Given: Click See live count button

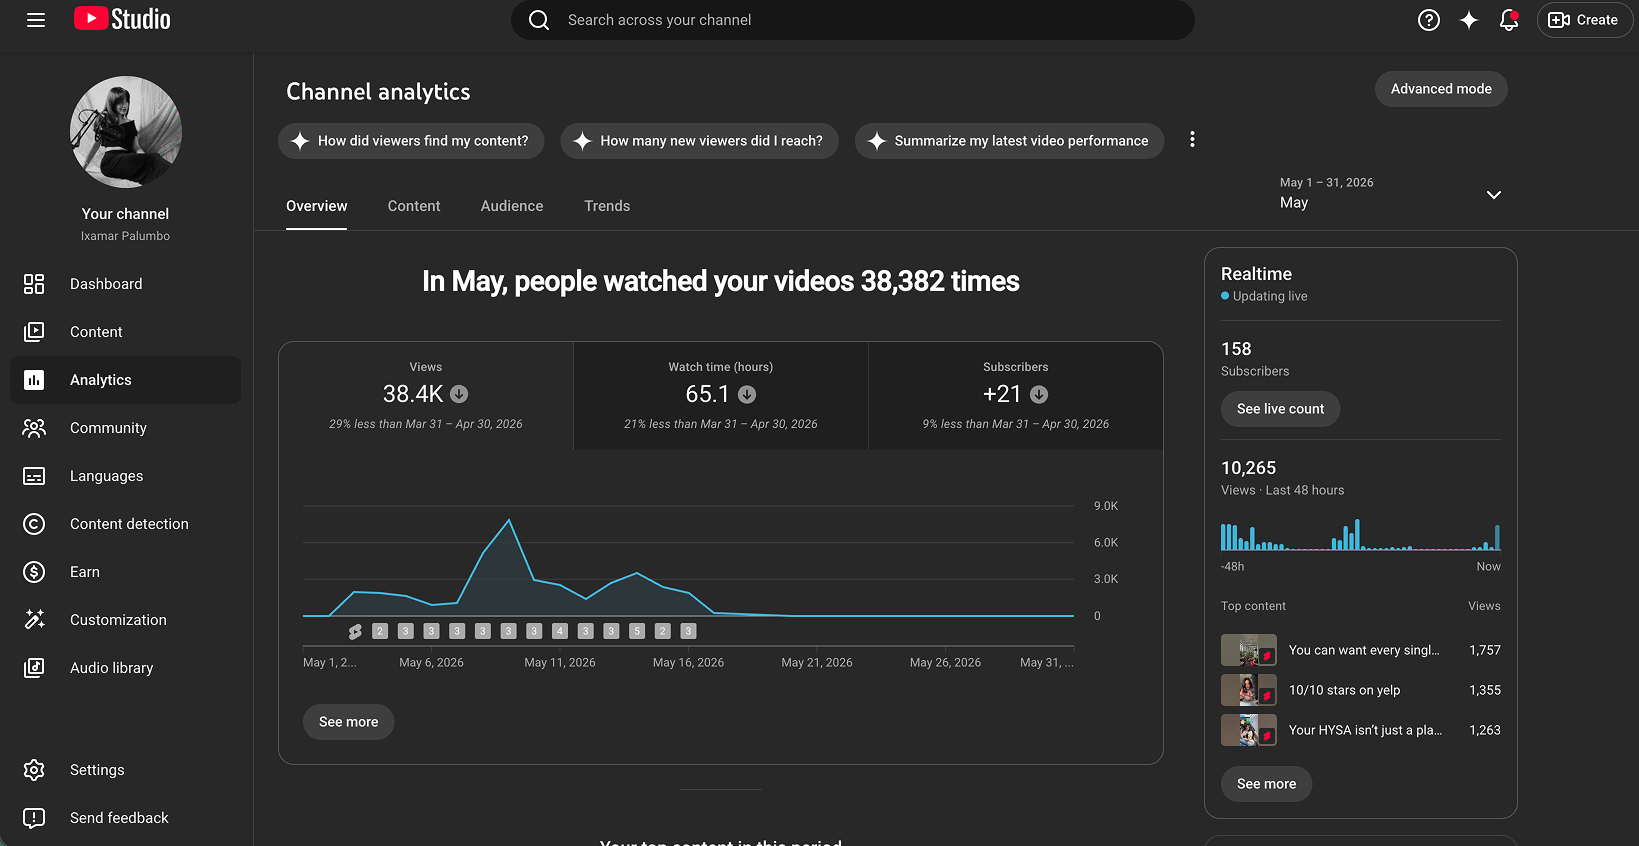Looking at the screenshot, I should [x=1280, y=409].
